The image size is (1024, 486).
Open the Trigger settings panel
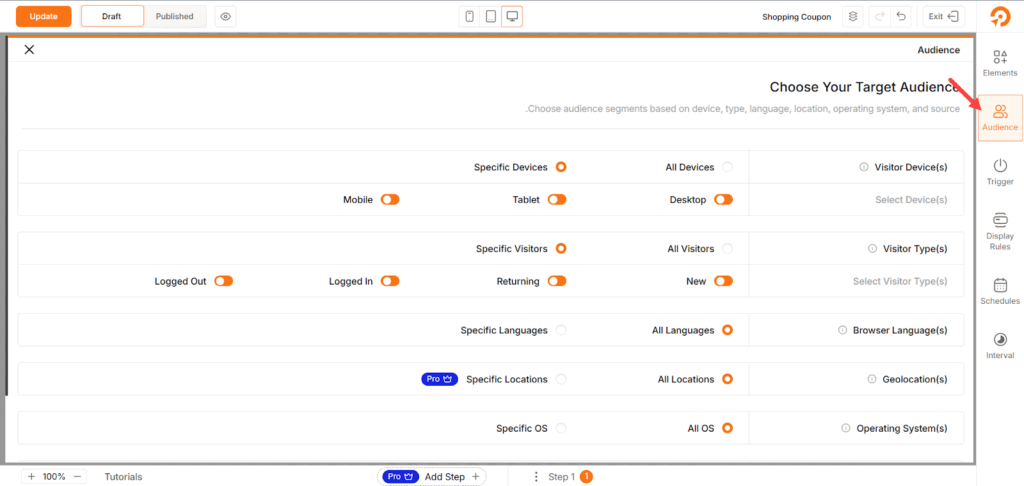click(1000, 171)
